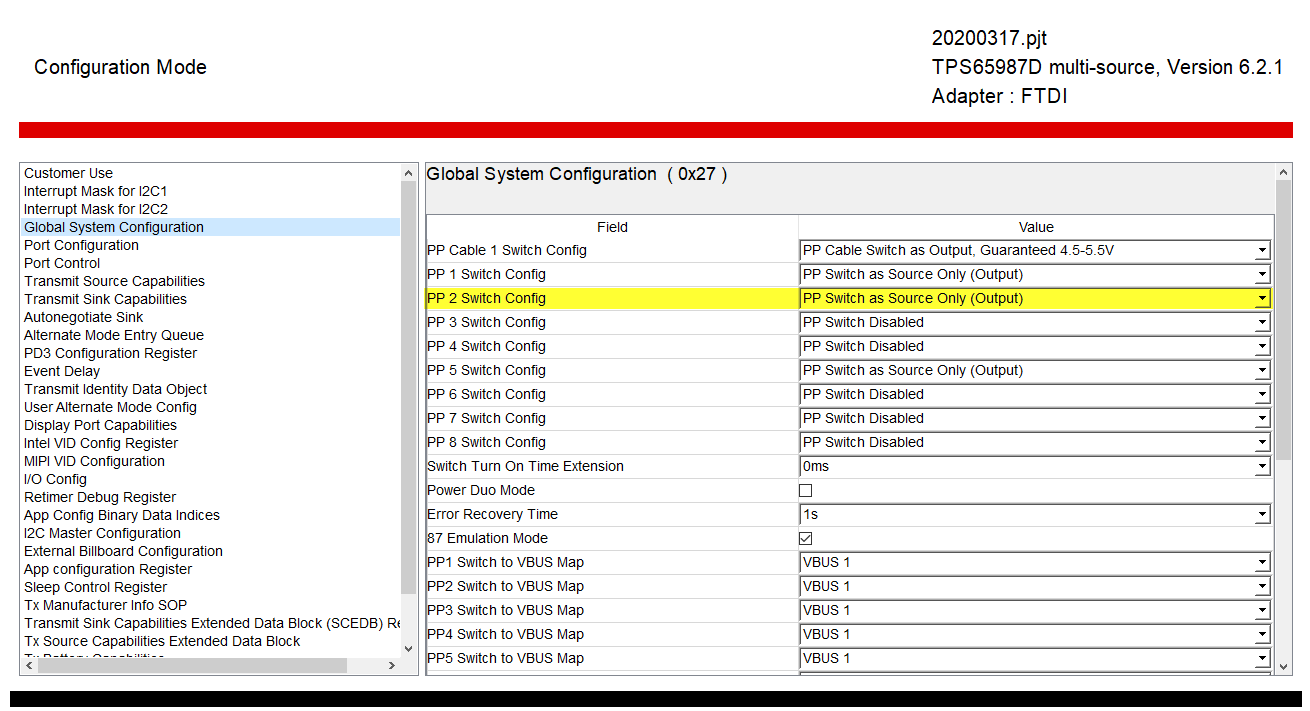
Task: Click the PP 2 Switch Config field label
Action: click(486, 298)
